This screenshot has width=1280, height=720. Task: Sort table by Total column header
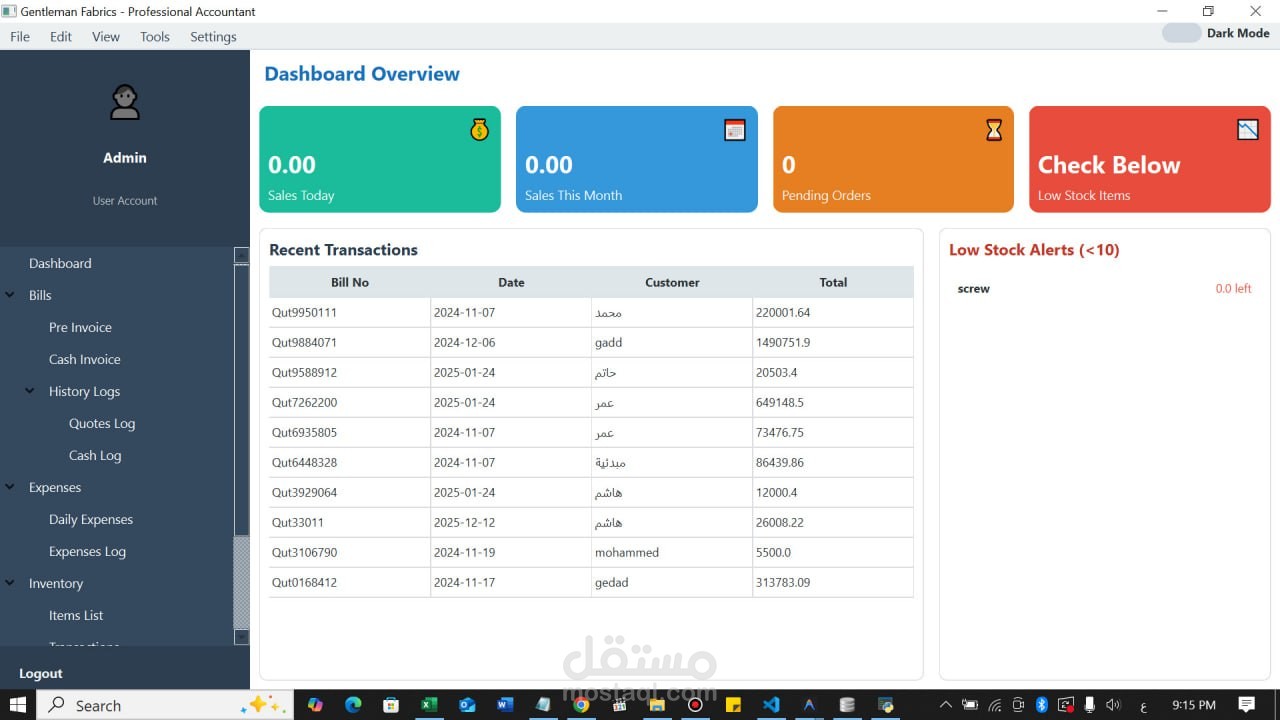pos(833,282)
